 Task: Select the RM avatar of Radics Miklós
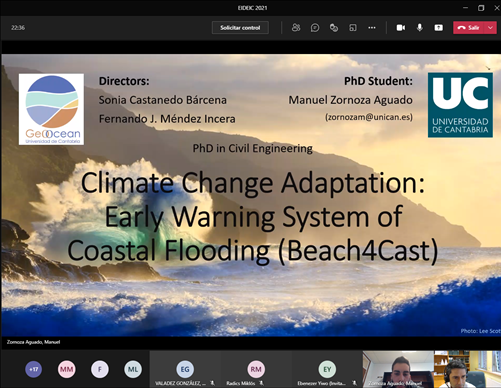click(x=256, y=369)
